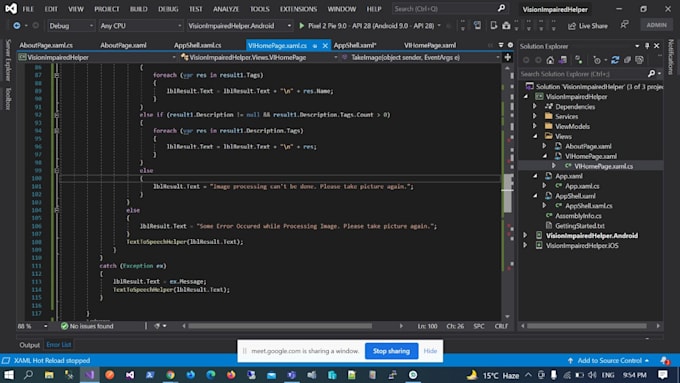Expand the Services folder
Screen dimensions: 680x383
coord(535,116)
